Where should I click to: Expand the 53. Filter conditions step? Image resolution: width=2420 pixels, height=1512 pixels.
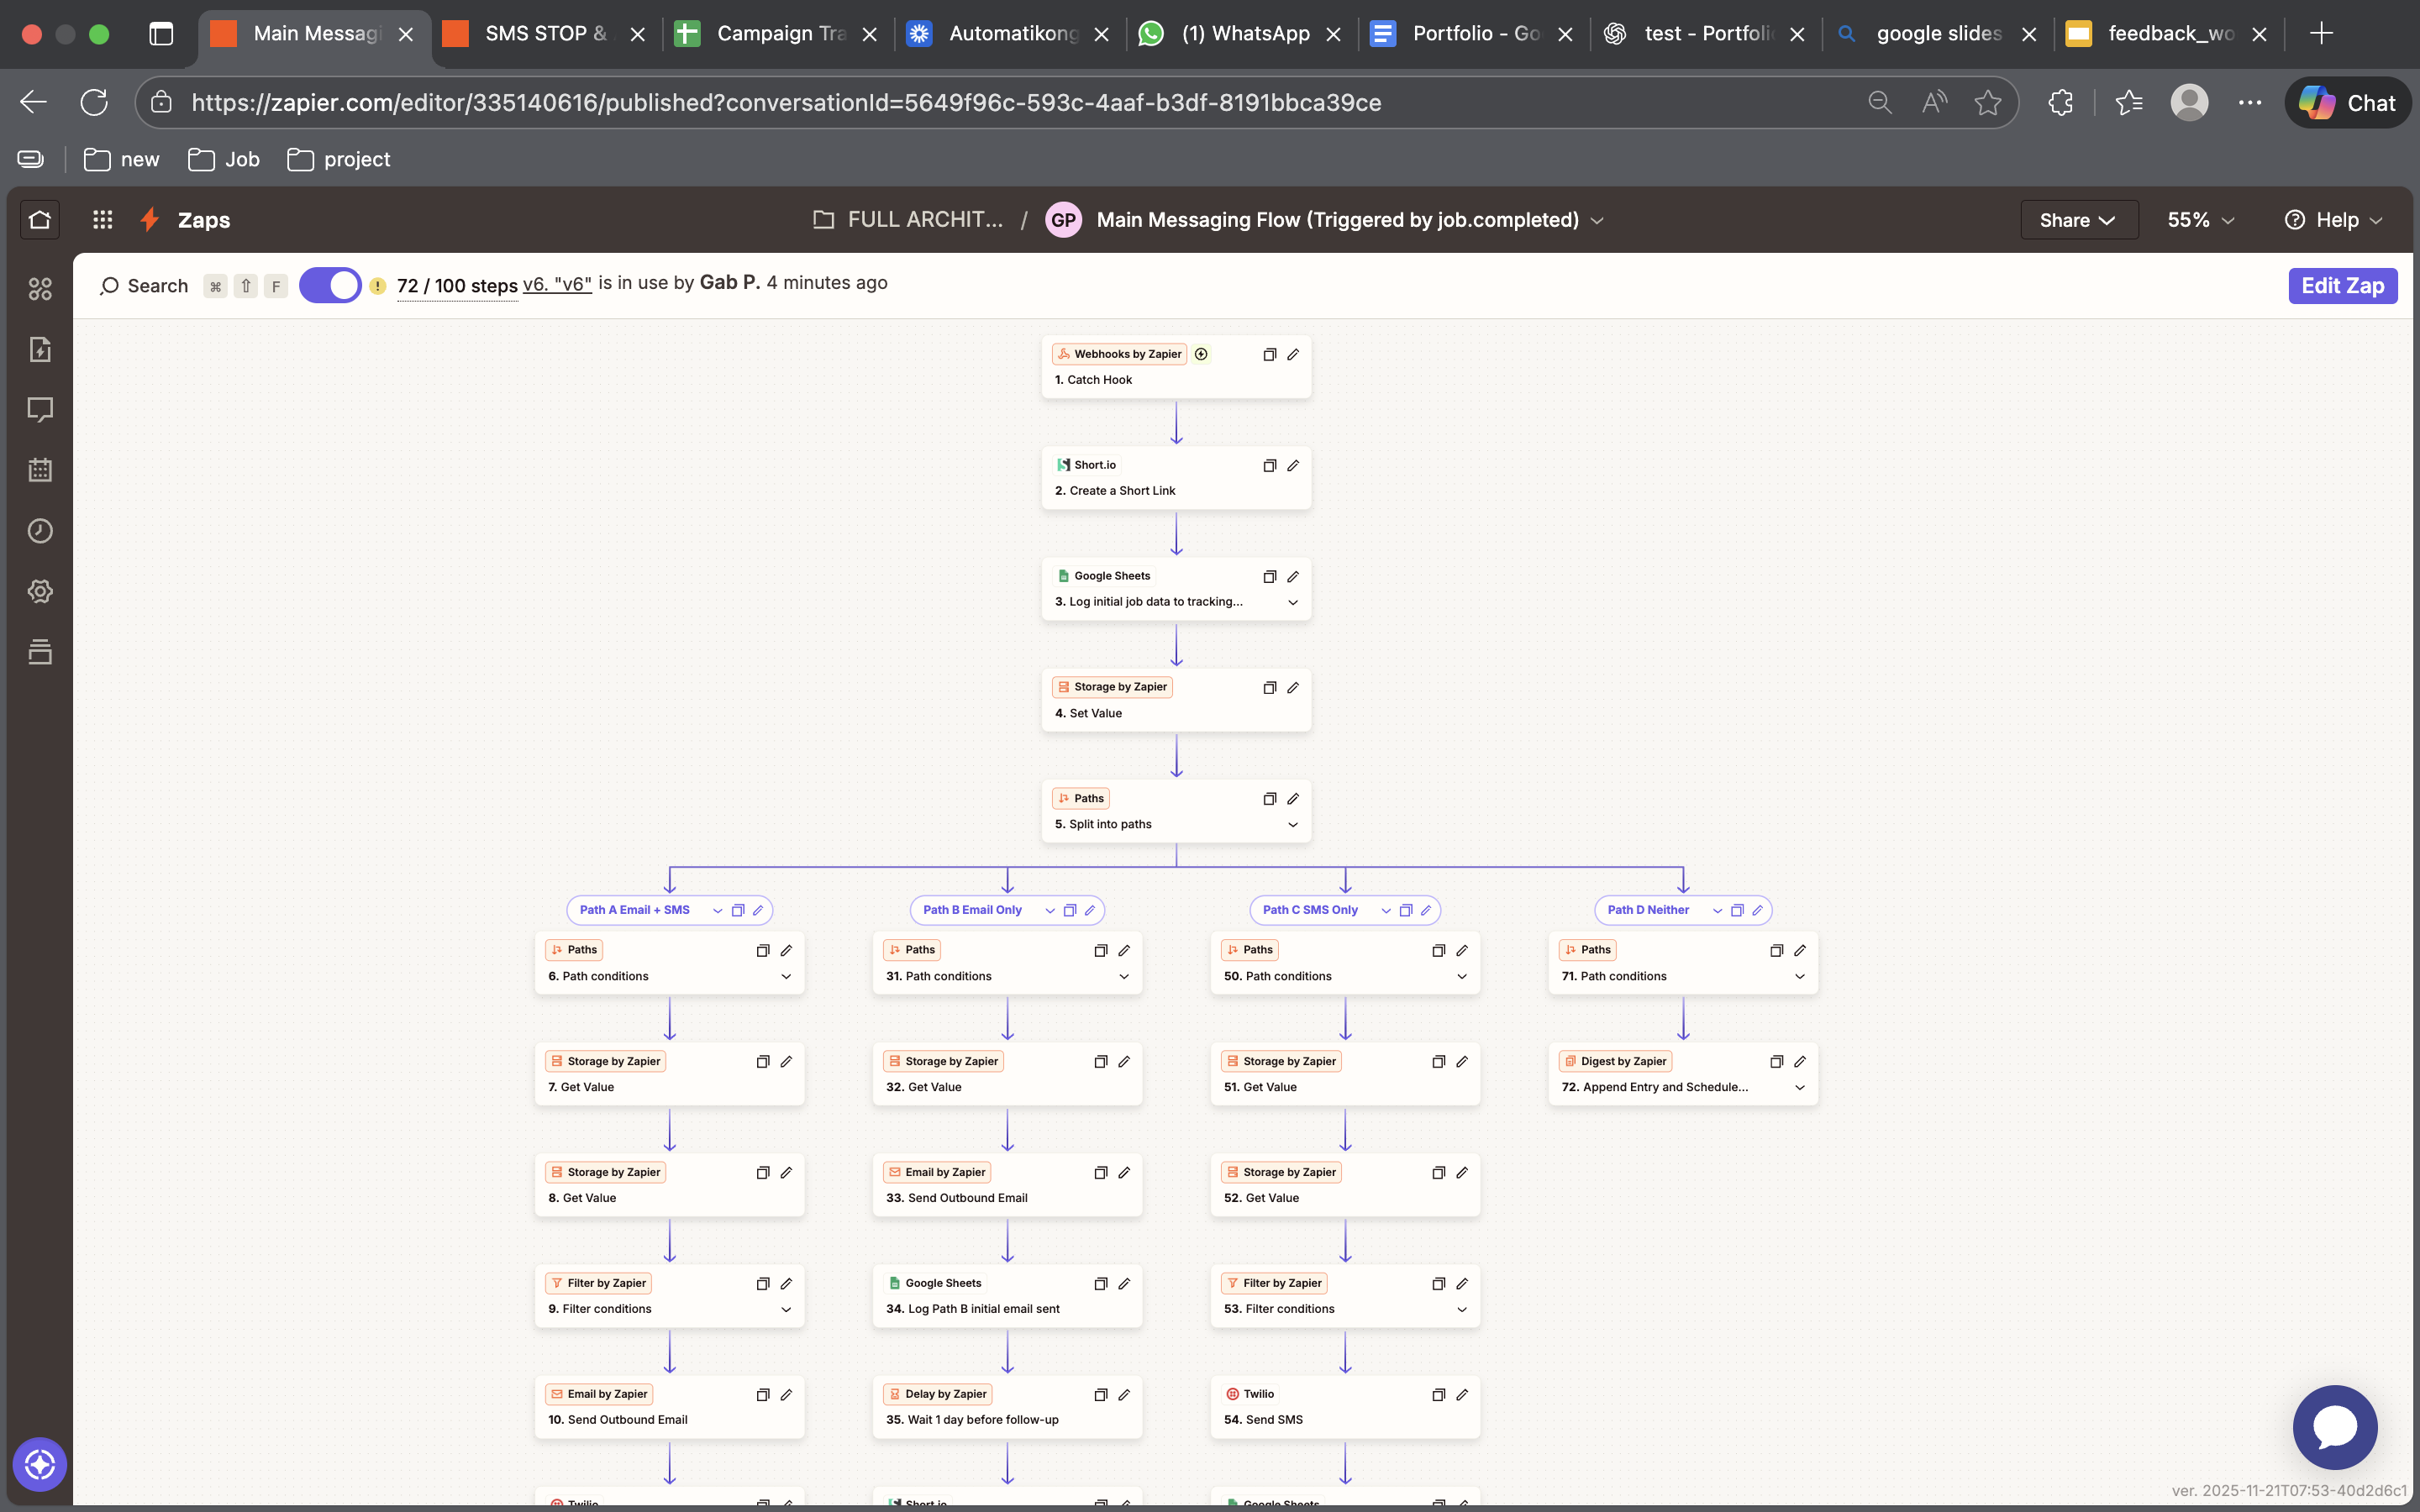[x=1462, y=1309]
